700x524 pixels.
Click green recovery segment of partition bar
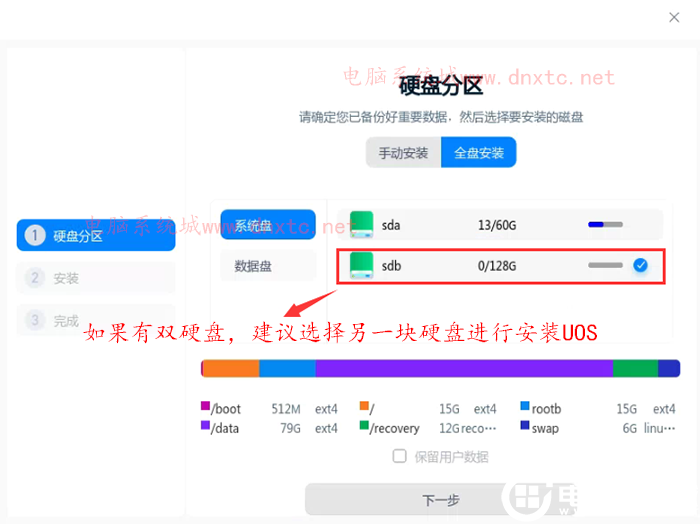point(635,368)
